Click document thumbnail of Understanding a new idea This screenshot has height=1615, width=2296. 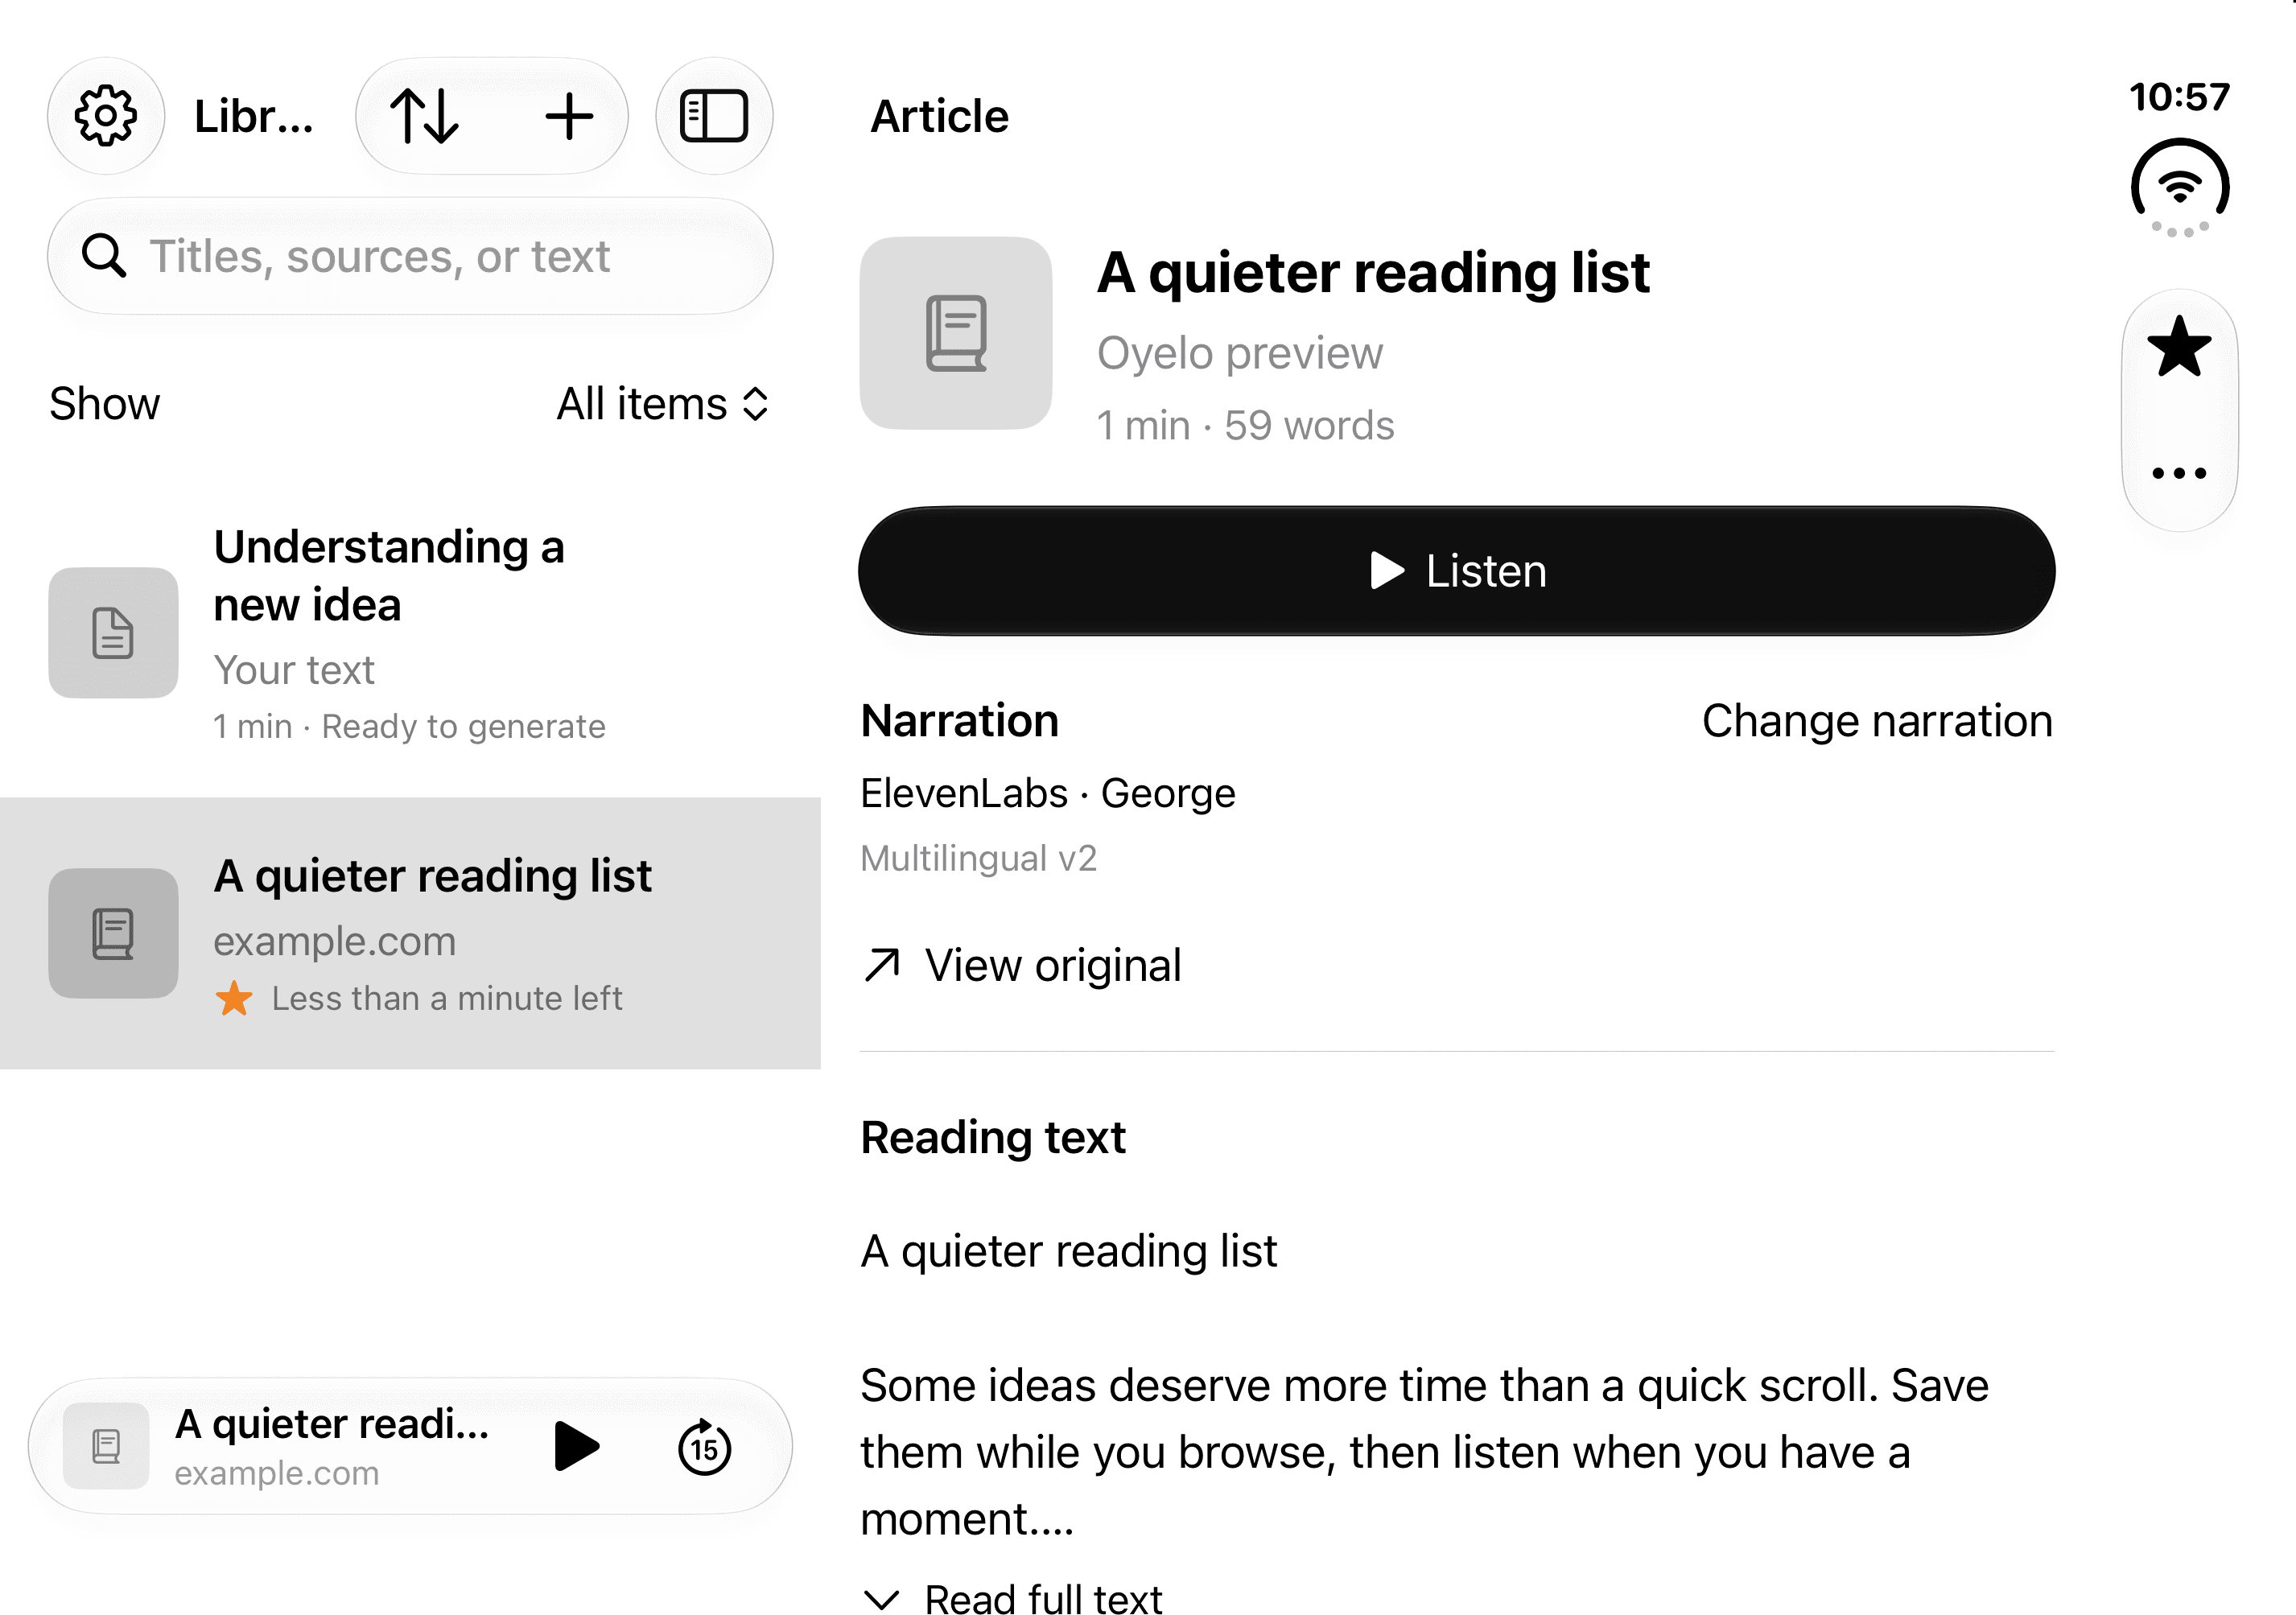[x=113, y=633]
